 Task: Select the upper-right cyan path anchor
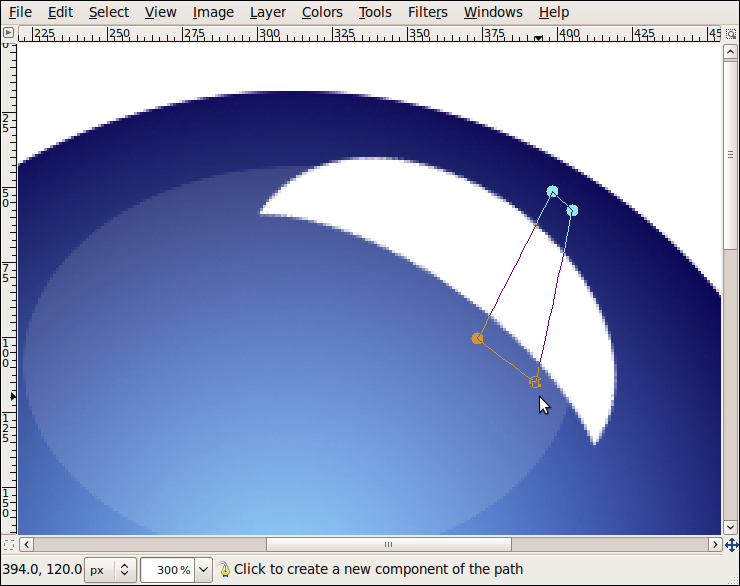[x=572, y=210]
